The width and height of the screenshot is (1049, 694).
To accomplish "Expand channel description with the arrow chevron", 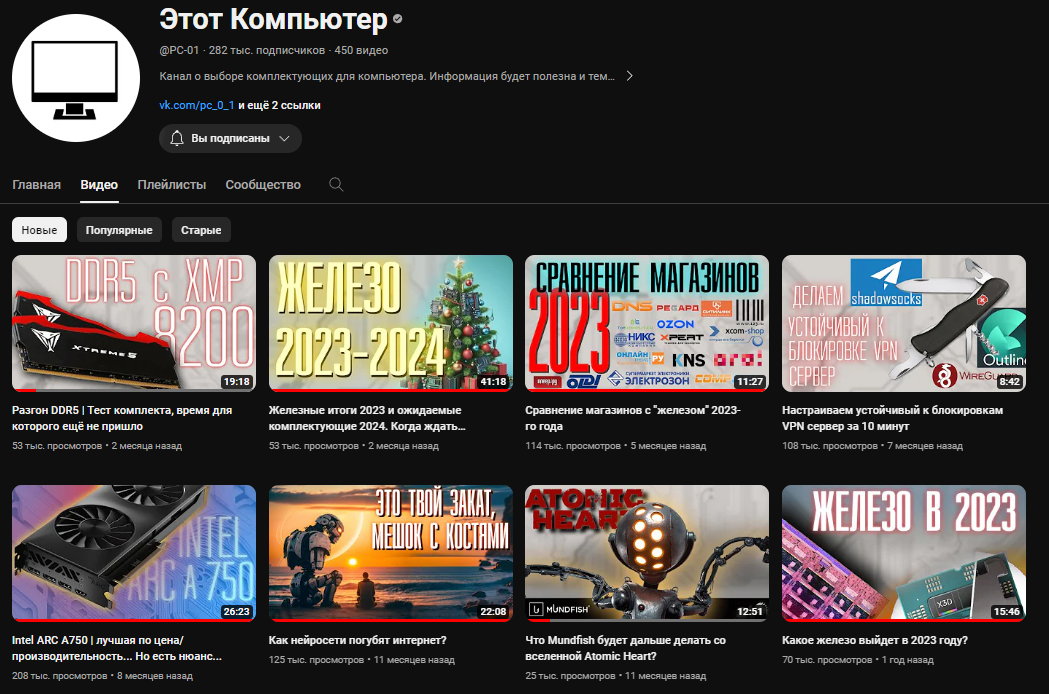I will coord(629,76).
